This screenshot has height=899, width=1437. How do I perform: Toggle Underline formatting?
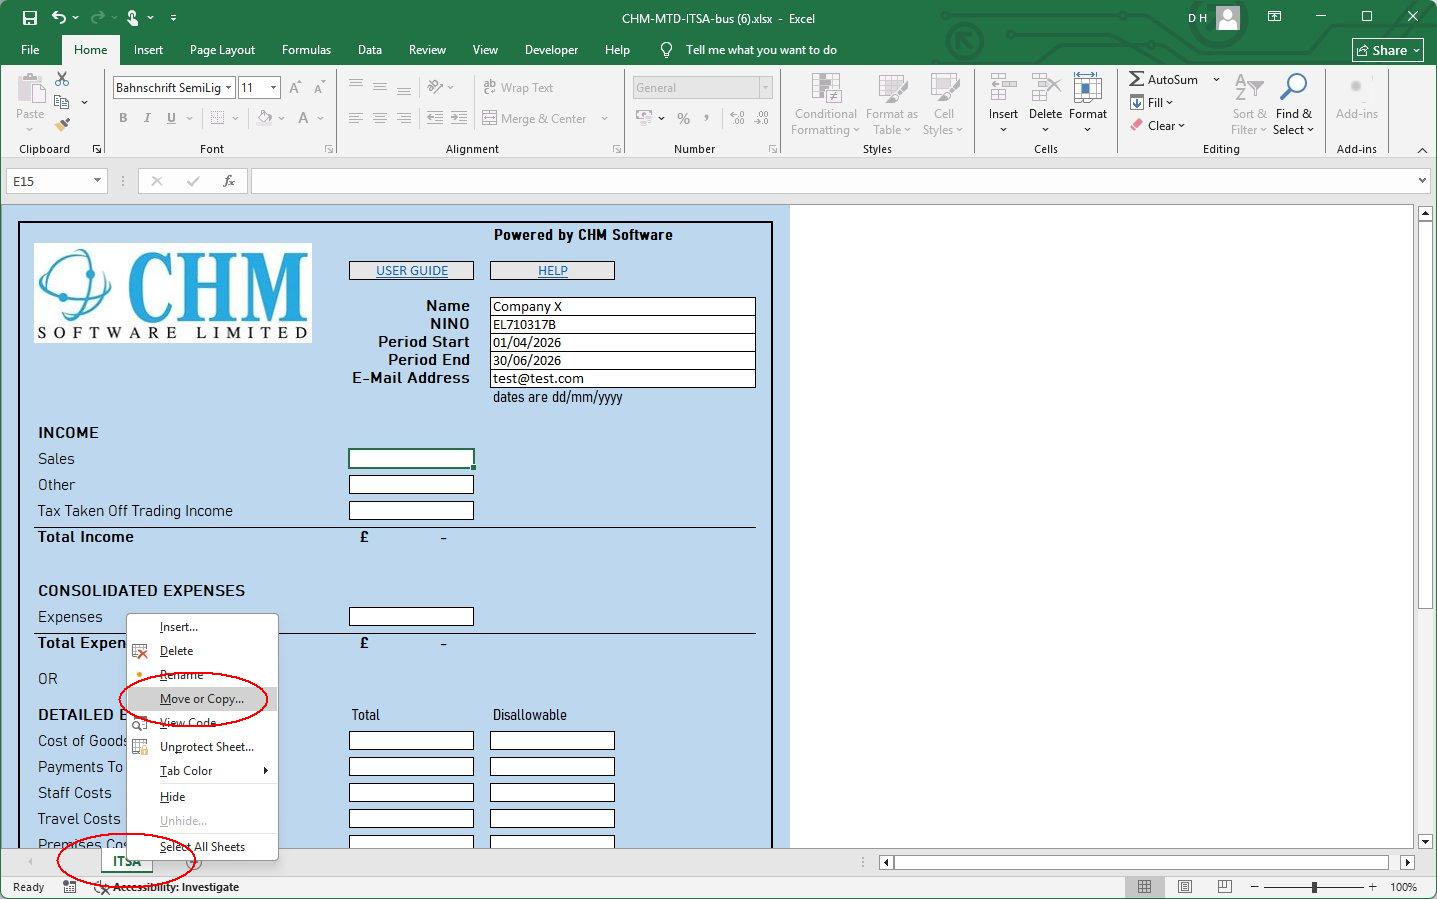click(x=171, y=118)
